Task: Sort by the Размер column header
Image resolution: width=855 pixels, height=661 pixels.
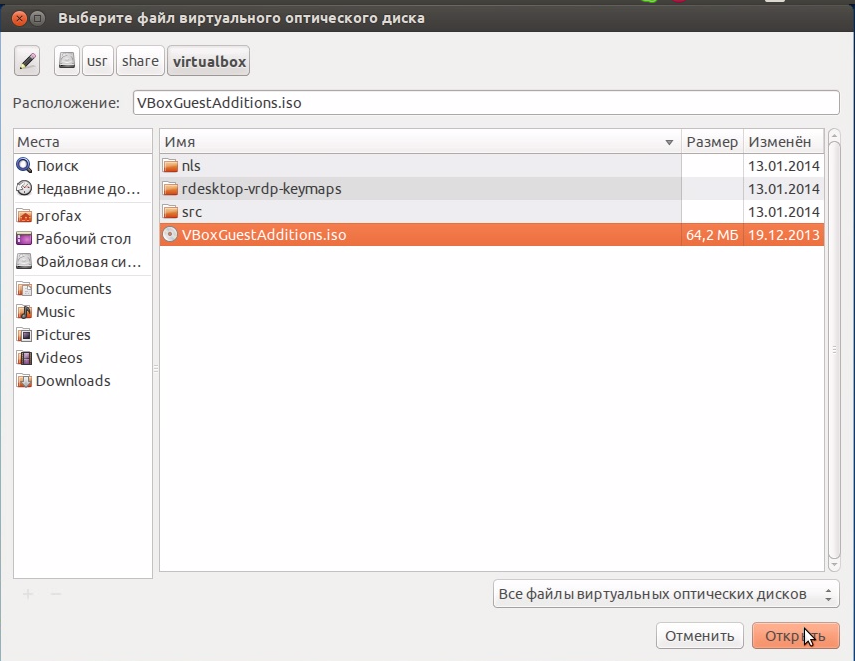Action: 712,142
